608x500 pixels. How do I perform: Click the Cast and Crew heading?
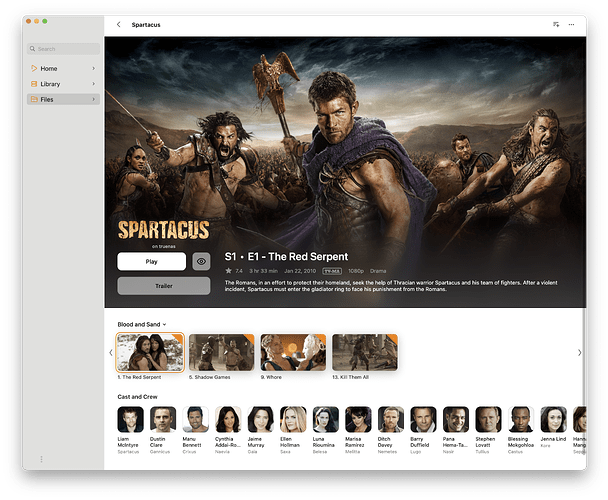[x=137, y=397]
